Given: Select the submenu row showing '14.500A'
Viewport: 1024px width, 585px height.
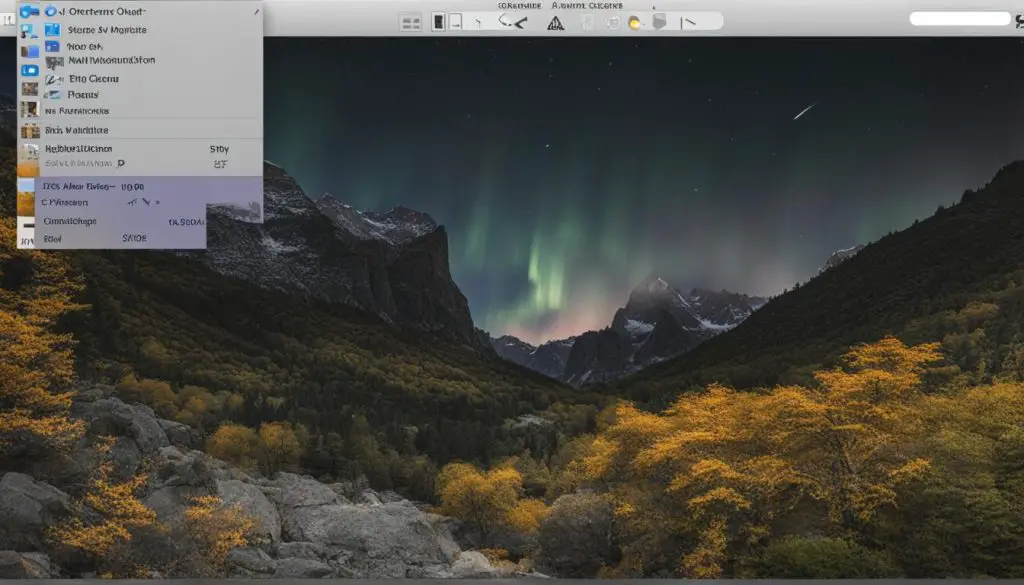Looking at the screenshot, I should click(x=121, y=222).
